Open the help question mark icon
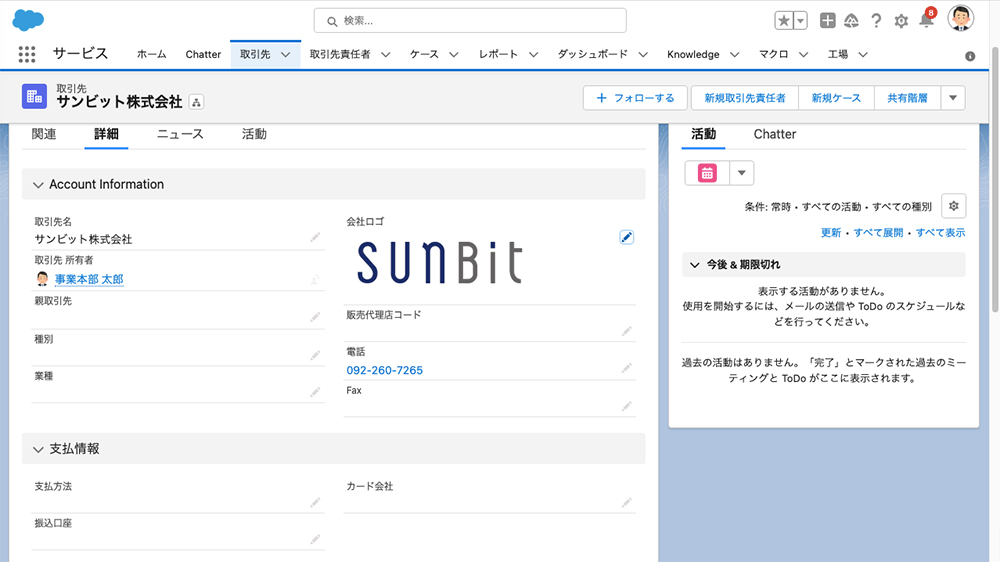This screenshot has height=562, width=1000. pos(876,21)
